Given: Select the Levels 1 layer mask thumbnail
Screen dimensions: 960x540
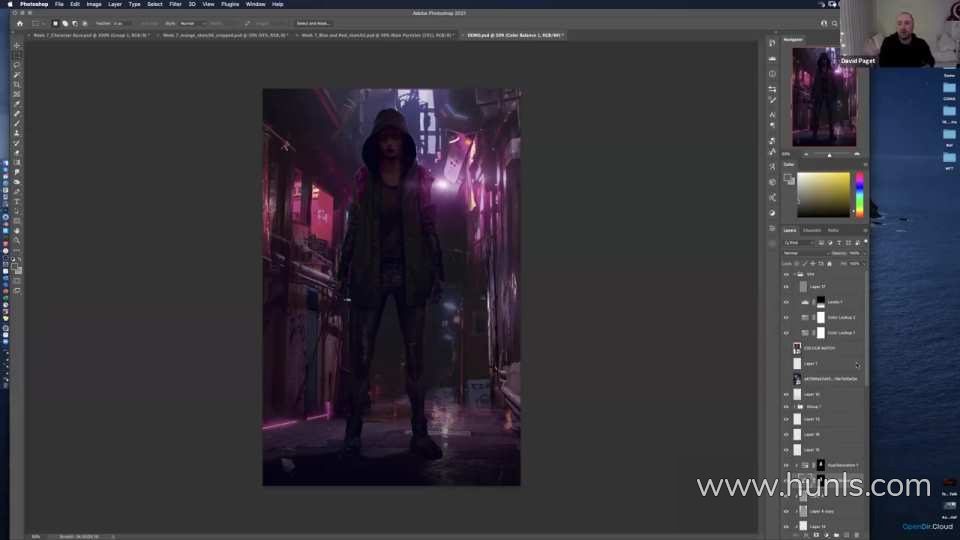Looking at the screenshot, I should [820, 302].
